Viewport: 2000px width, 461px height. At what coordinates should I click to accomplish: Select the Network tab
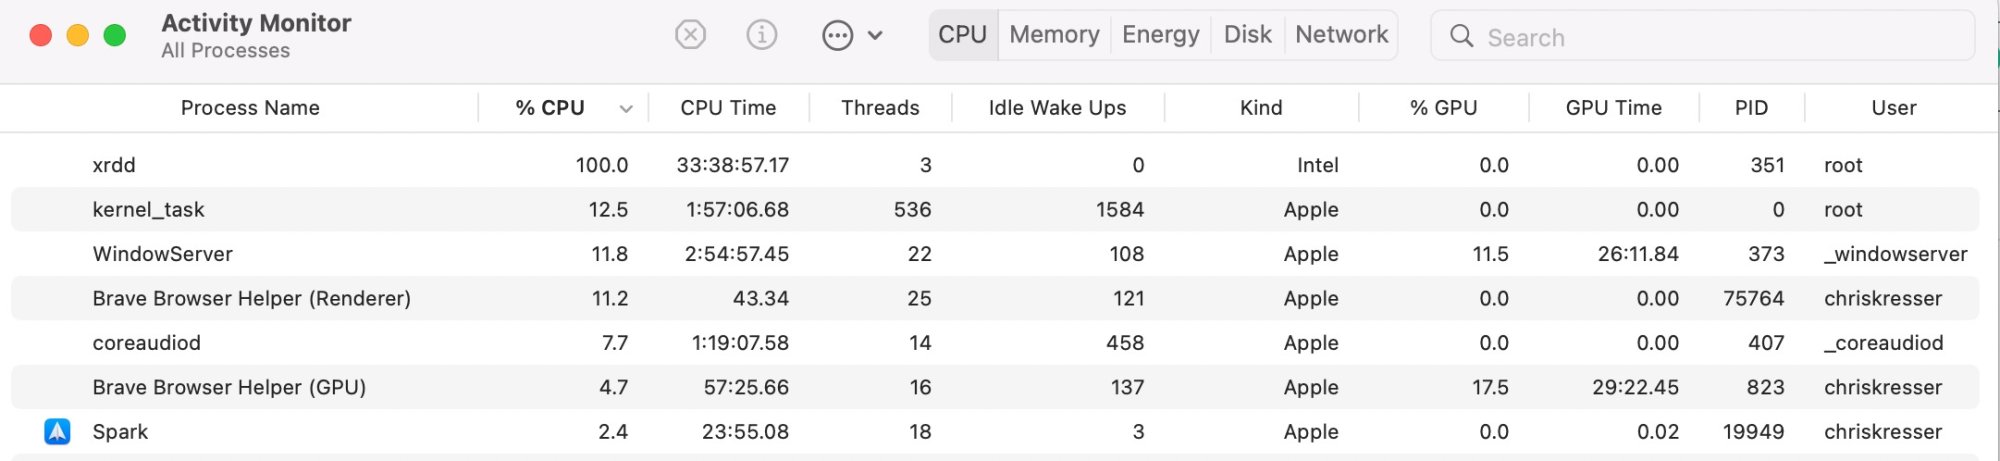pyautogui.click(x=1341, y=35)
